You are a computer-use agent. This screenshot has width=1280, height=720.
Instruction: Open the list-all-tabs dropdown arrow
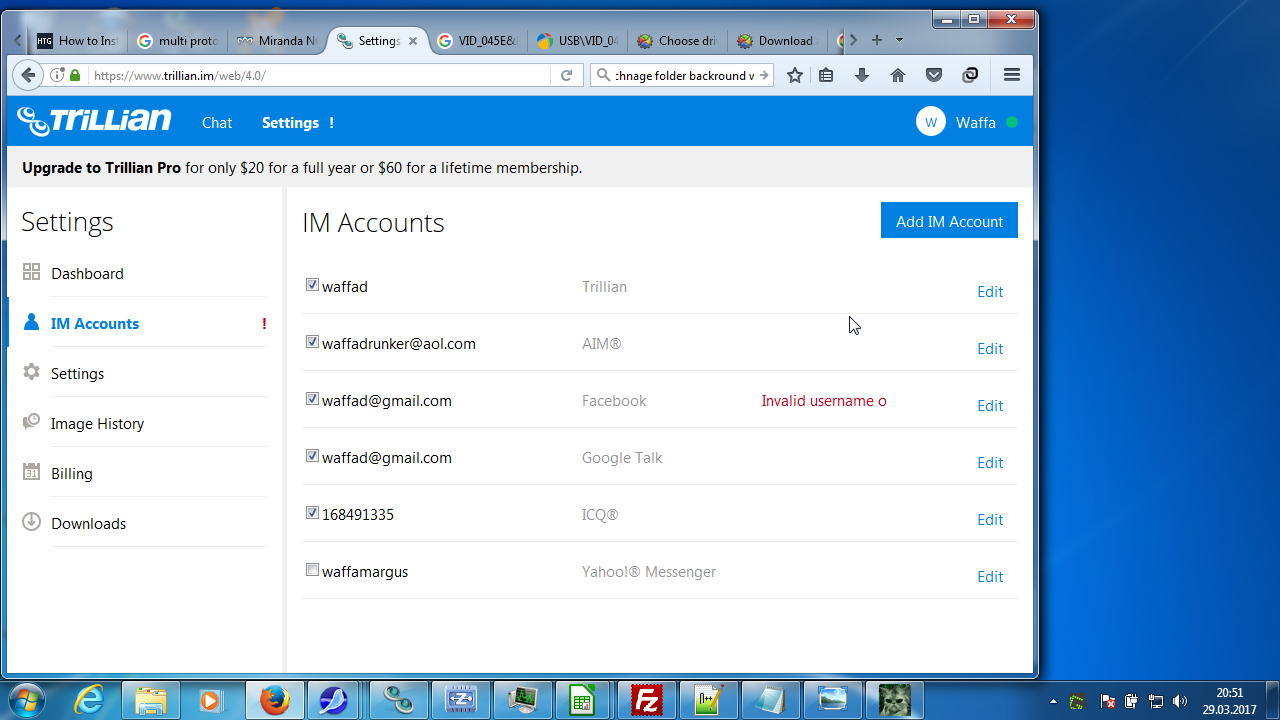tap(899, 40)
